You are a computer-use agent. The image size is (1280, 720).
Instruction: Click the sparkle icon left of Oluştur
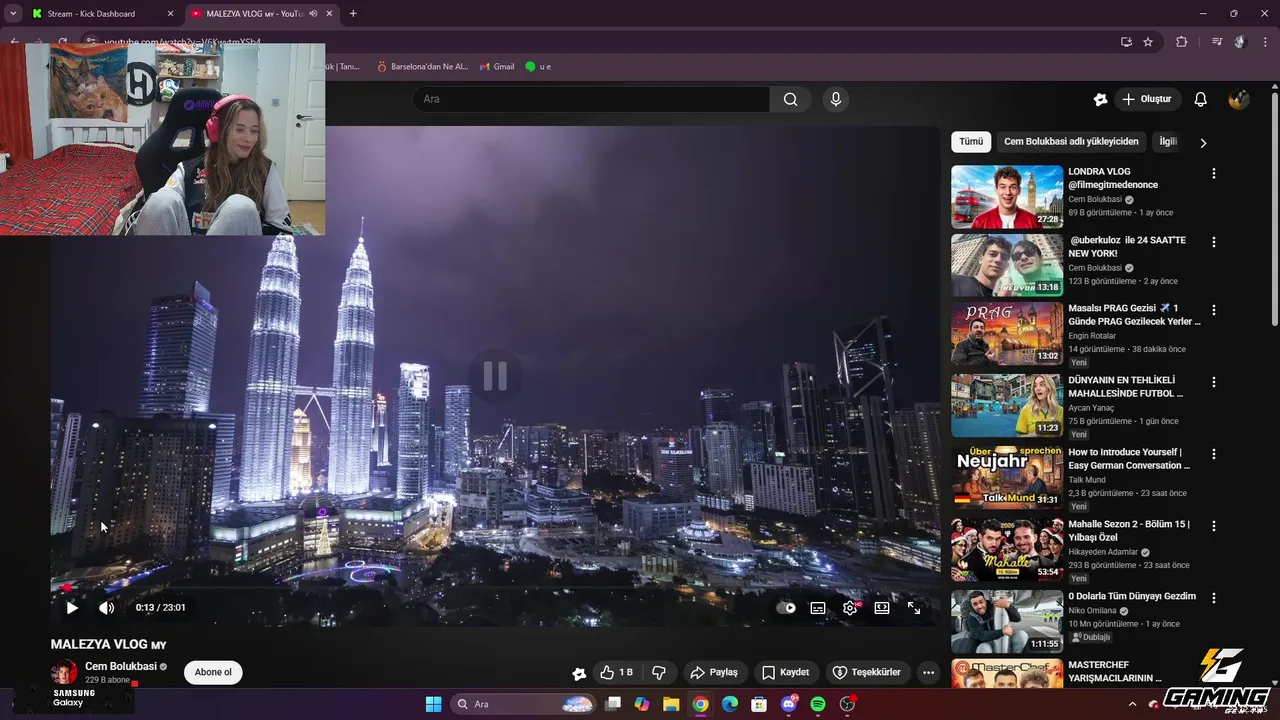click(1101, 99)
